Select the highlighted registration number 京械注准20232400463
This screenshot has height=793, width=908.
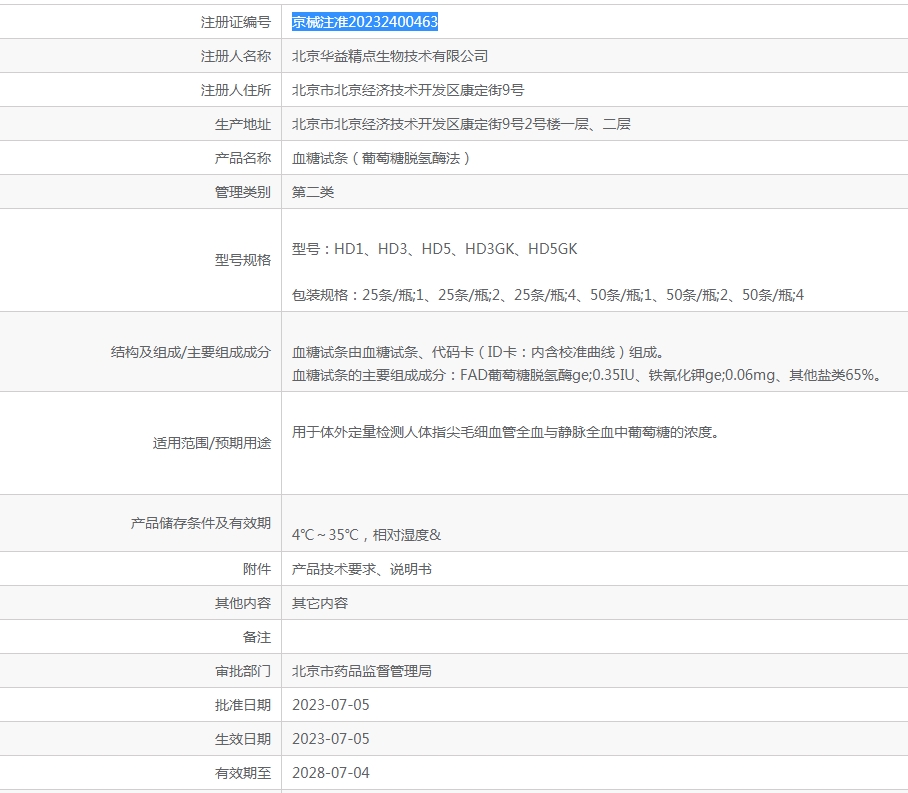click(365, 22)
